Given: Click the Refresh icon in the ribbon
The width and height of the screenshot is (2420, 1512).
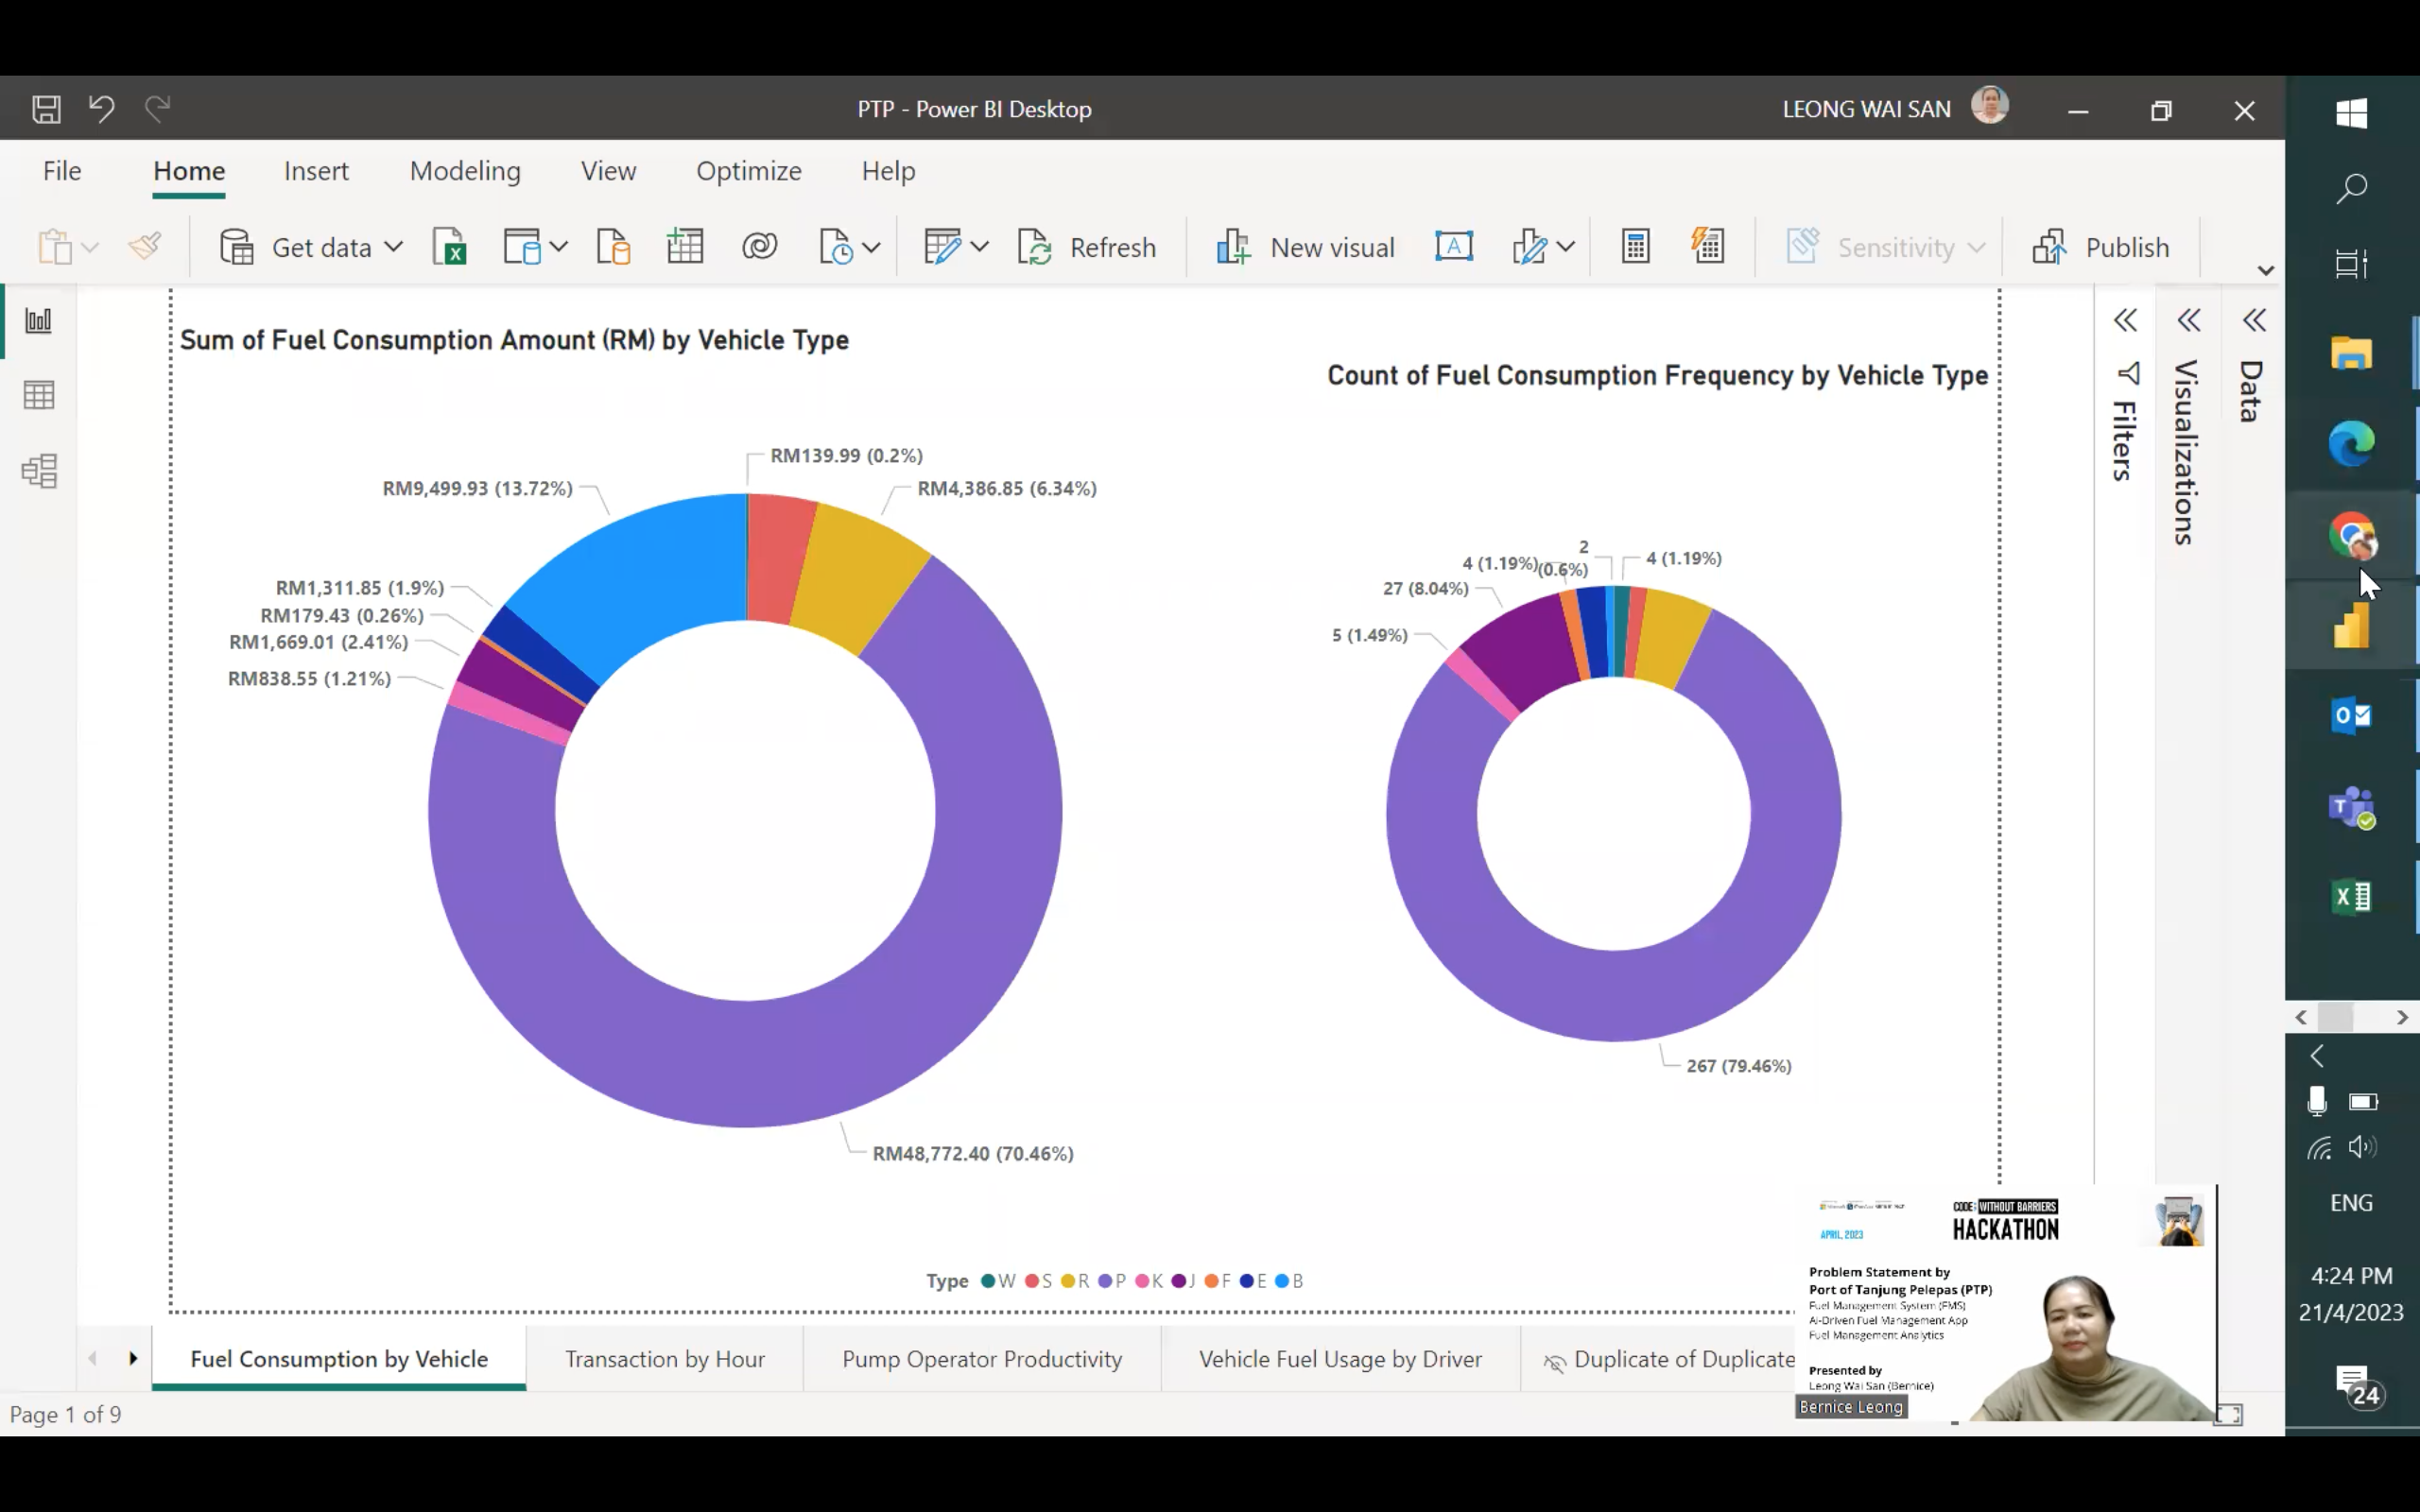Looking at the screenshot, I should coord(1037,246).
